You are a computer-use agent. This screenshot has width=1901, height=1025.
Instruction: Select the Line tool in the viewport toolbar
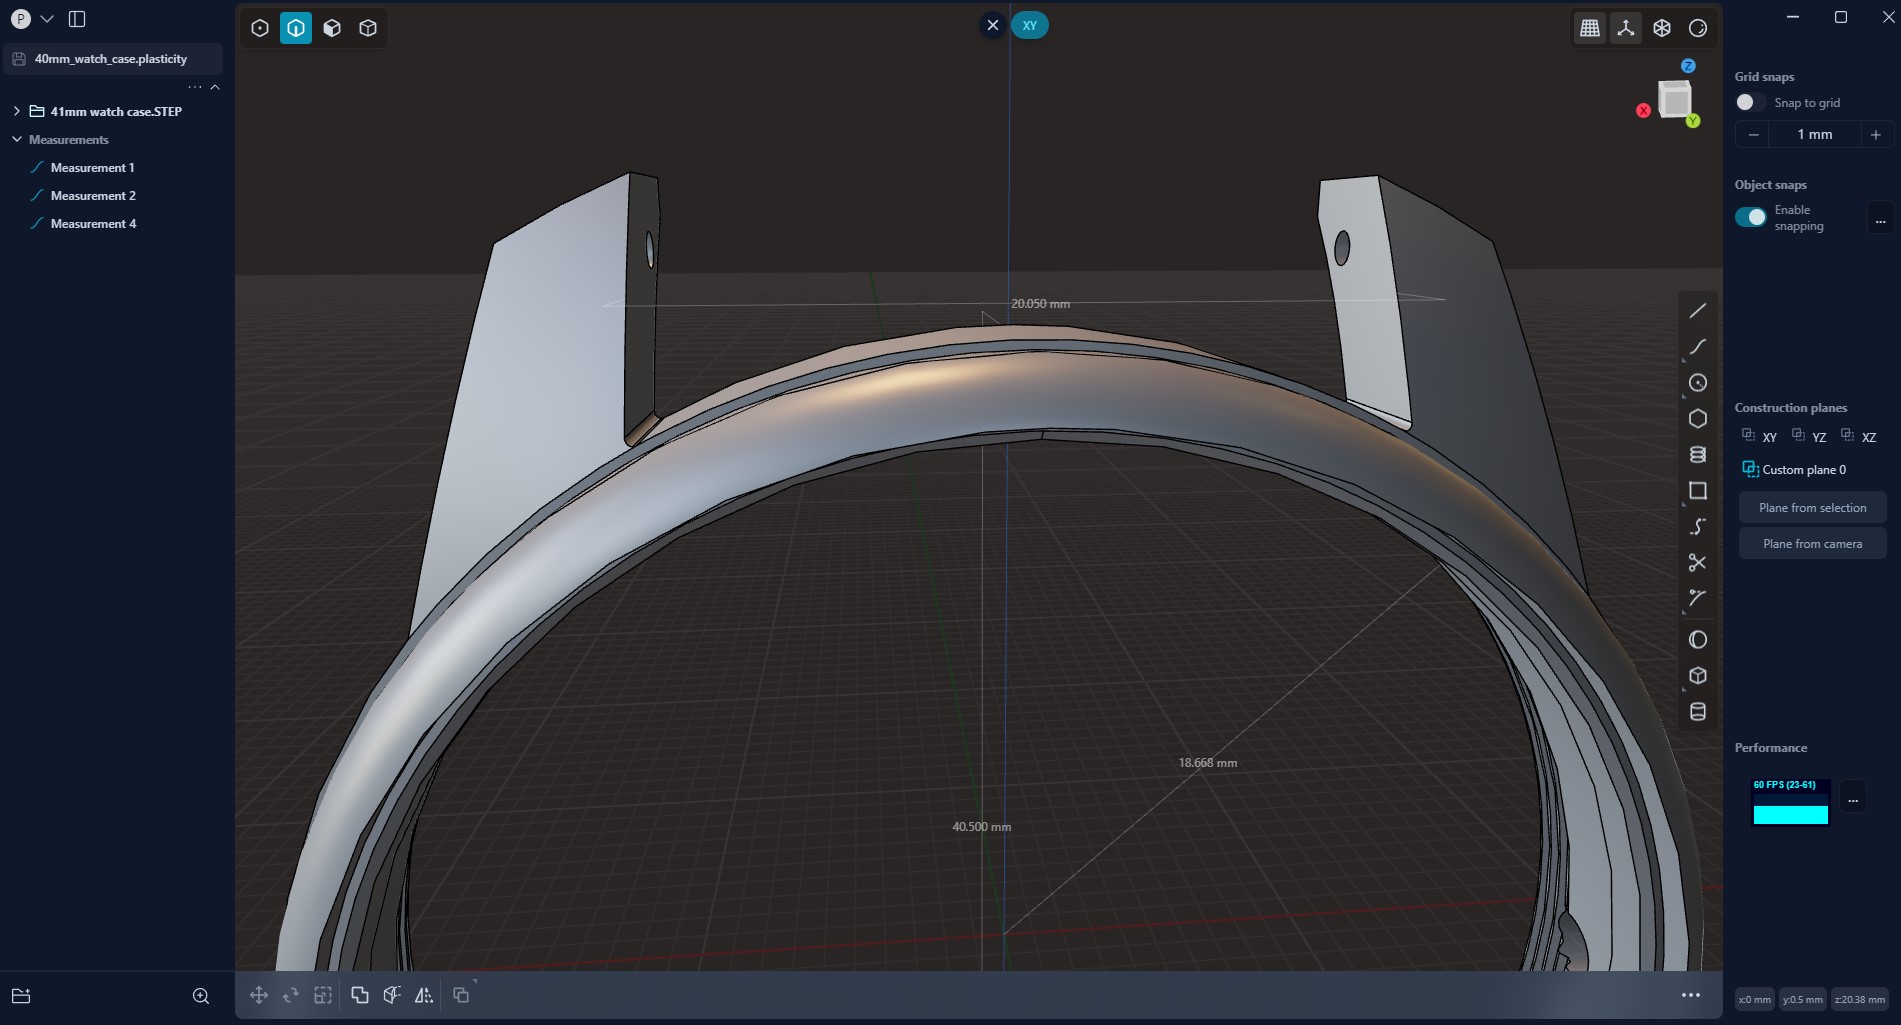[x=1697, y=311]
